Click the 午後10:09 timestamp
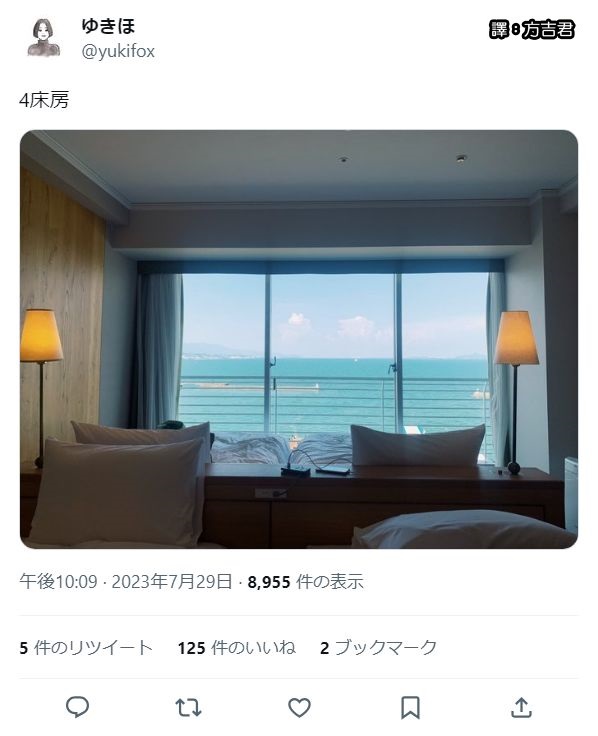Screen dimensions: 598x736 (58, 582)
